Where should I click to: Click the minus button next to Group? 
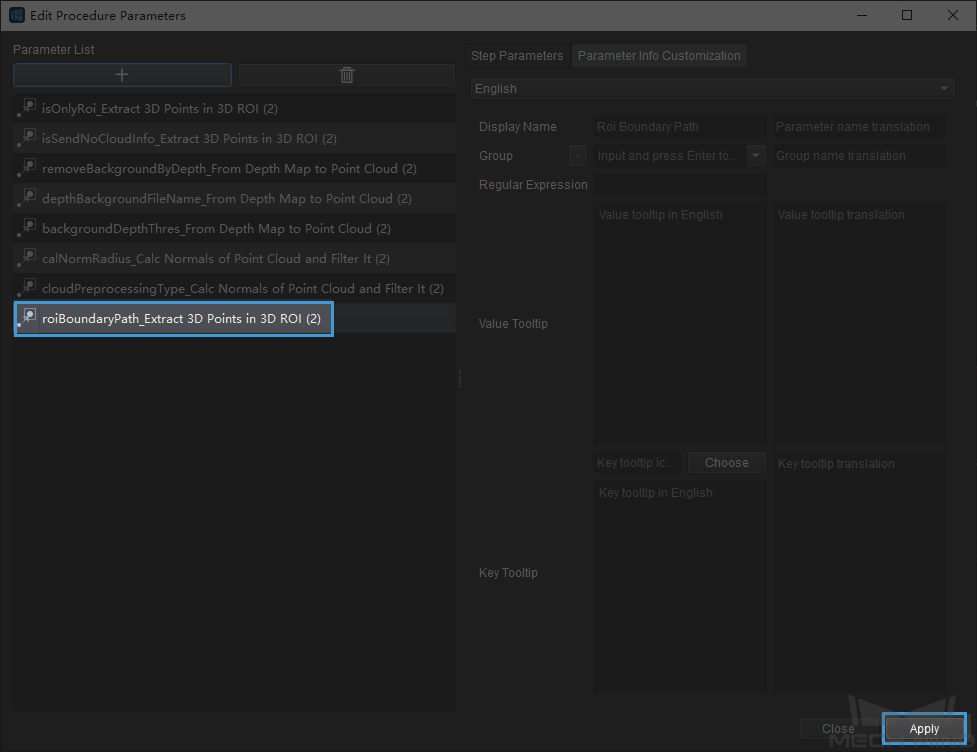[x=578, y=156]
